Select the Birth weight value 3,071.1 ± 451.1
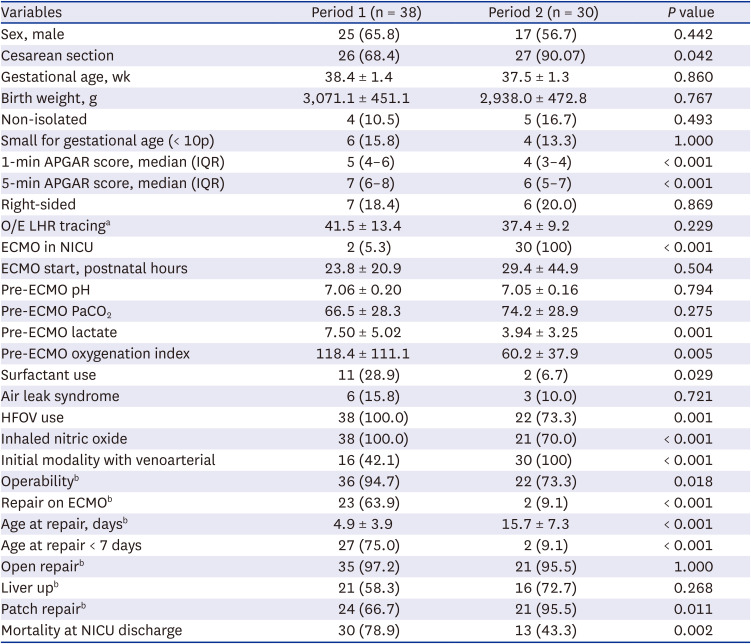751x644 pixels. click(355, 98)
